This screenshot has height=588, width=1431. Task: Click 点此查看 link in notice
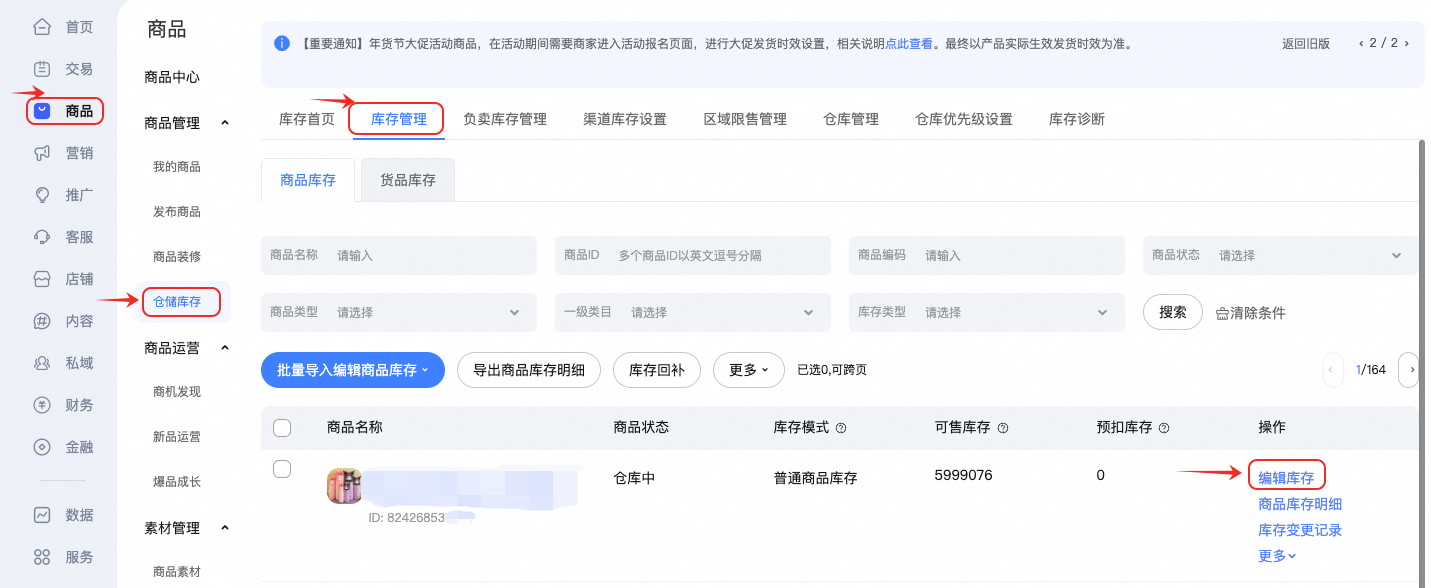pos(909,44)
